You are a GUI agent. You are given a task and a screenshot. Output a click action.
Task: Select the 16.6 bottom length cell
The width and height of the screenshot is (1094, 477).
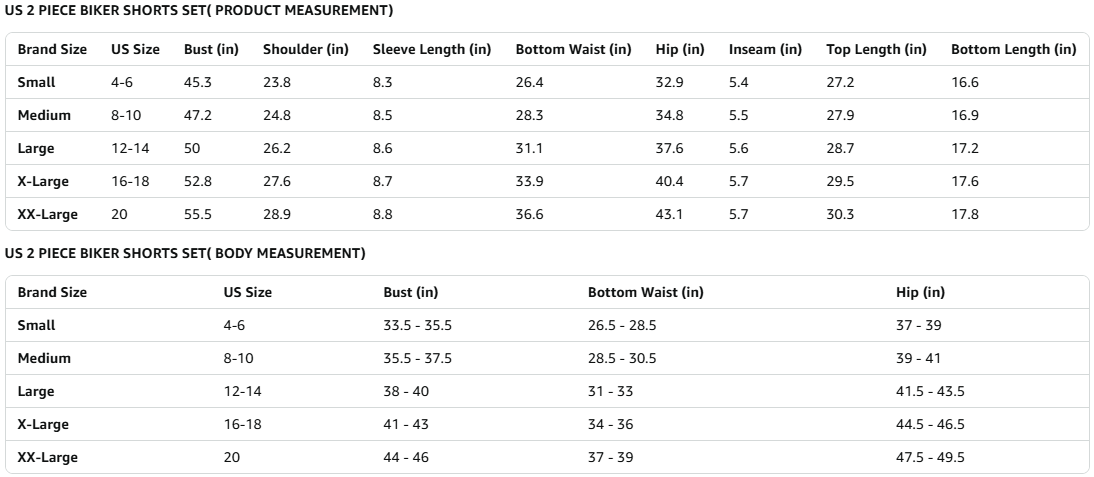click(x=964, y=83)
